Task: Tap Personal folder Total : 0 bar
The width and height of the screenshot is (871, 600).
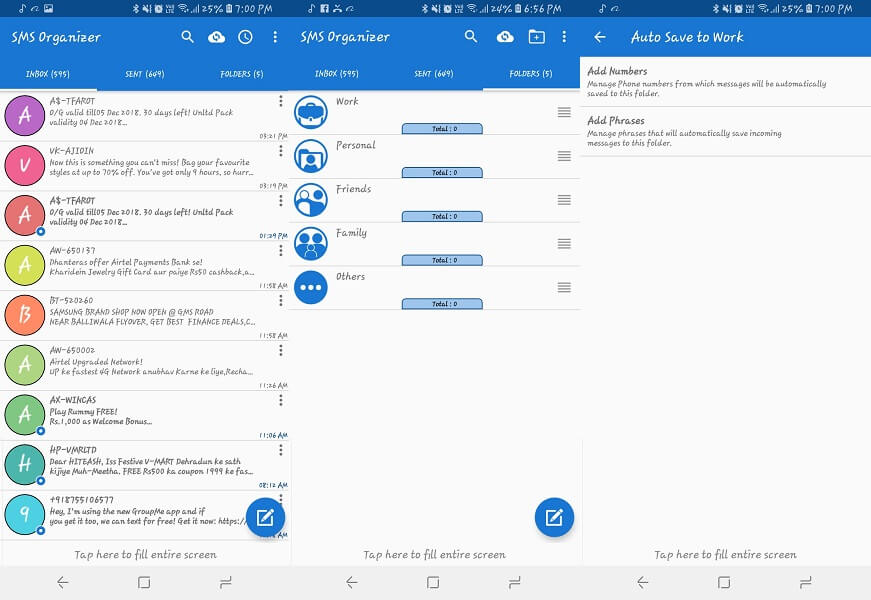Action: click(442, 173)
